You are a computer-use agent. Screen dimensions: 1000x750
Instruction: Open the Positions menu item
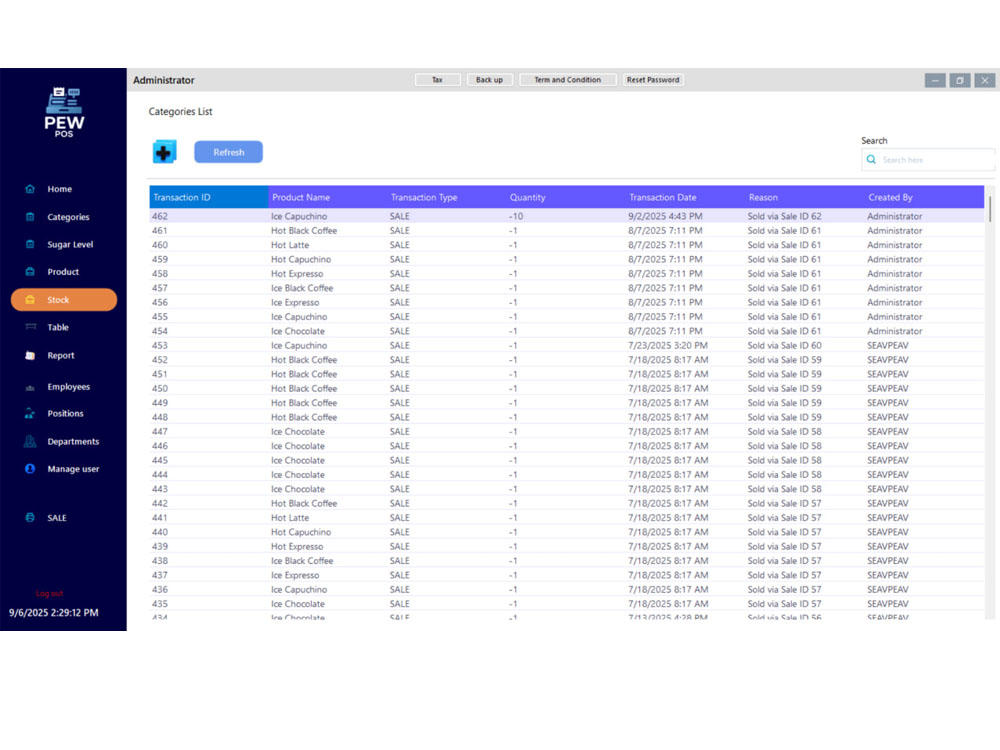[x=65, y=413]
